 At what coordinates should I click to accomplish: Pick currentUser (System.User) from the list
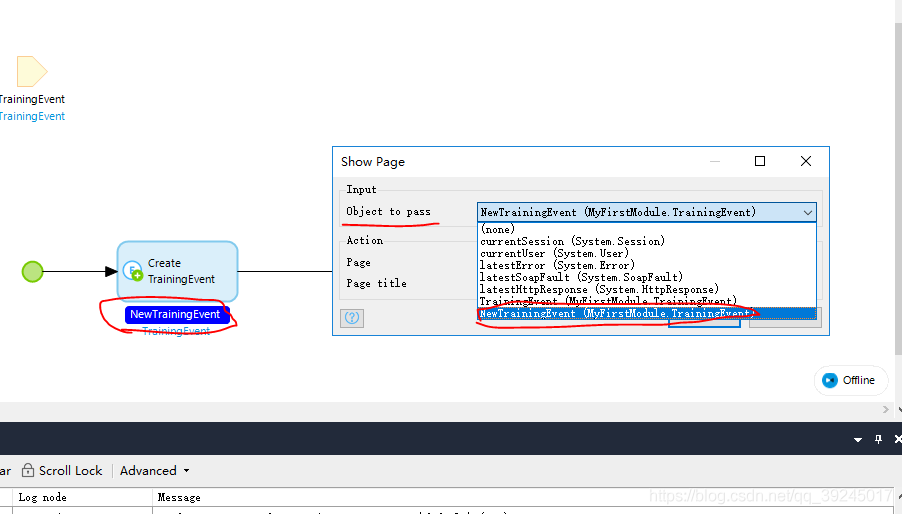(x=556, y=253)
